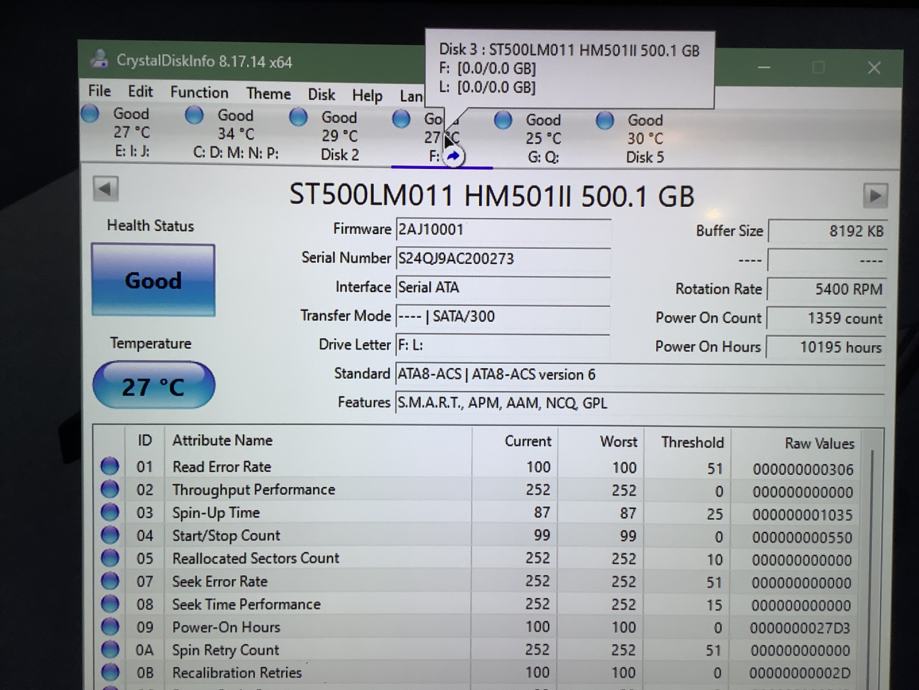Viewport: 919px width, 690px height.
Task: Open the Edit menu
Action: [x=140, y=92]
